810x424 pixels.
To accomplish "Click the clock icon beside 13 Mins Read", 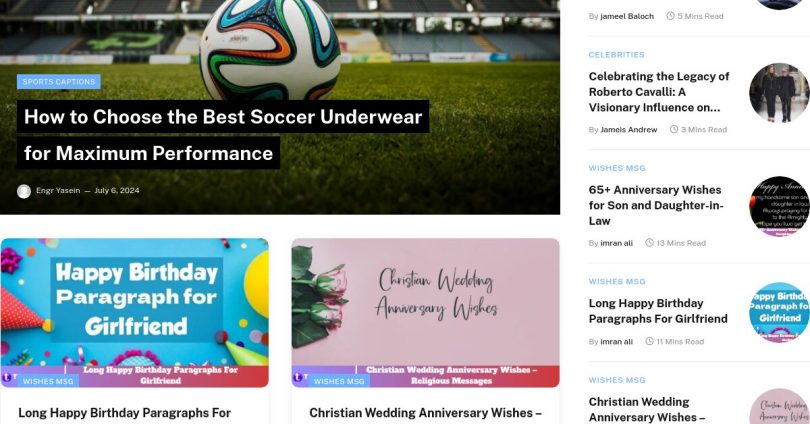I will pyautogui.click(x=649, y=243).
